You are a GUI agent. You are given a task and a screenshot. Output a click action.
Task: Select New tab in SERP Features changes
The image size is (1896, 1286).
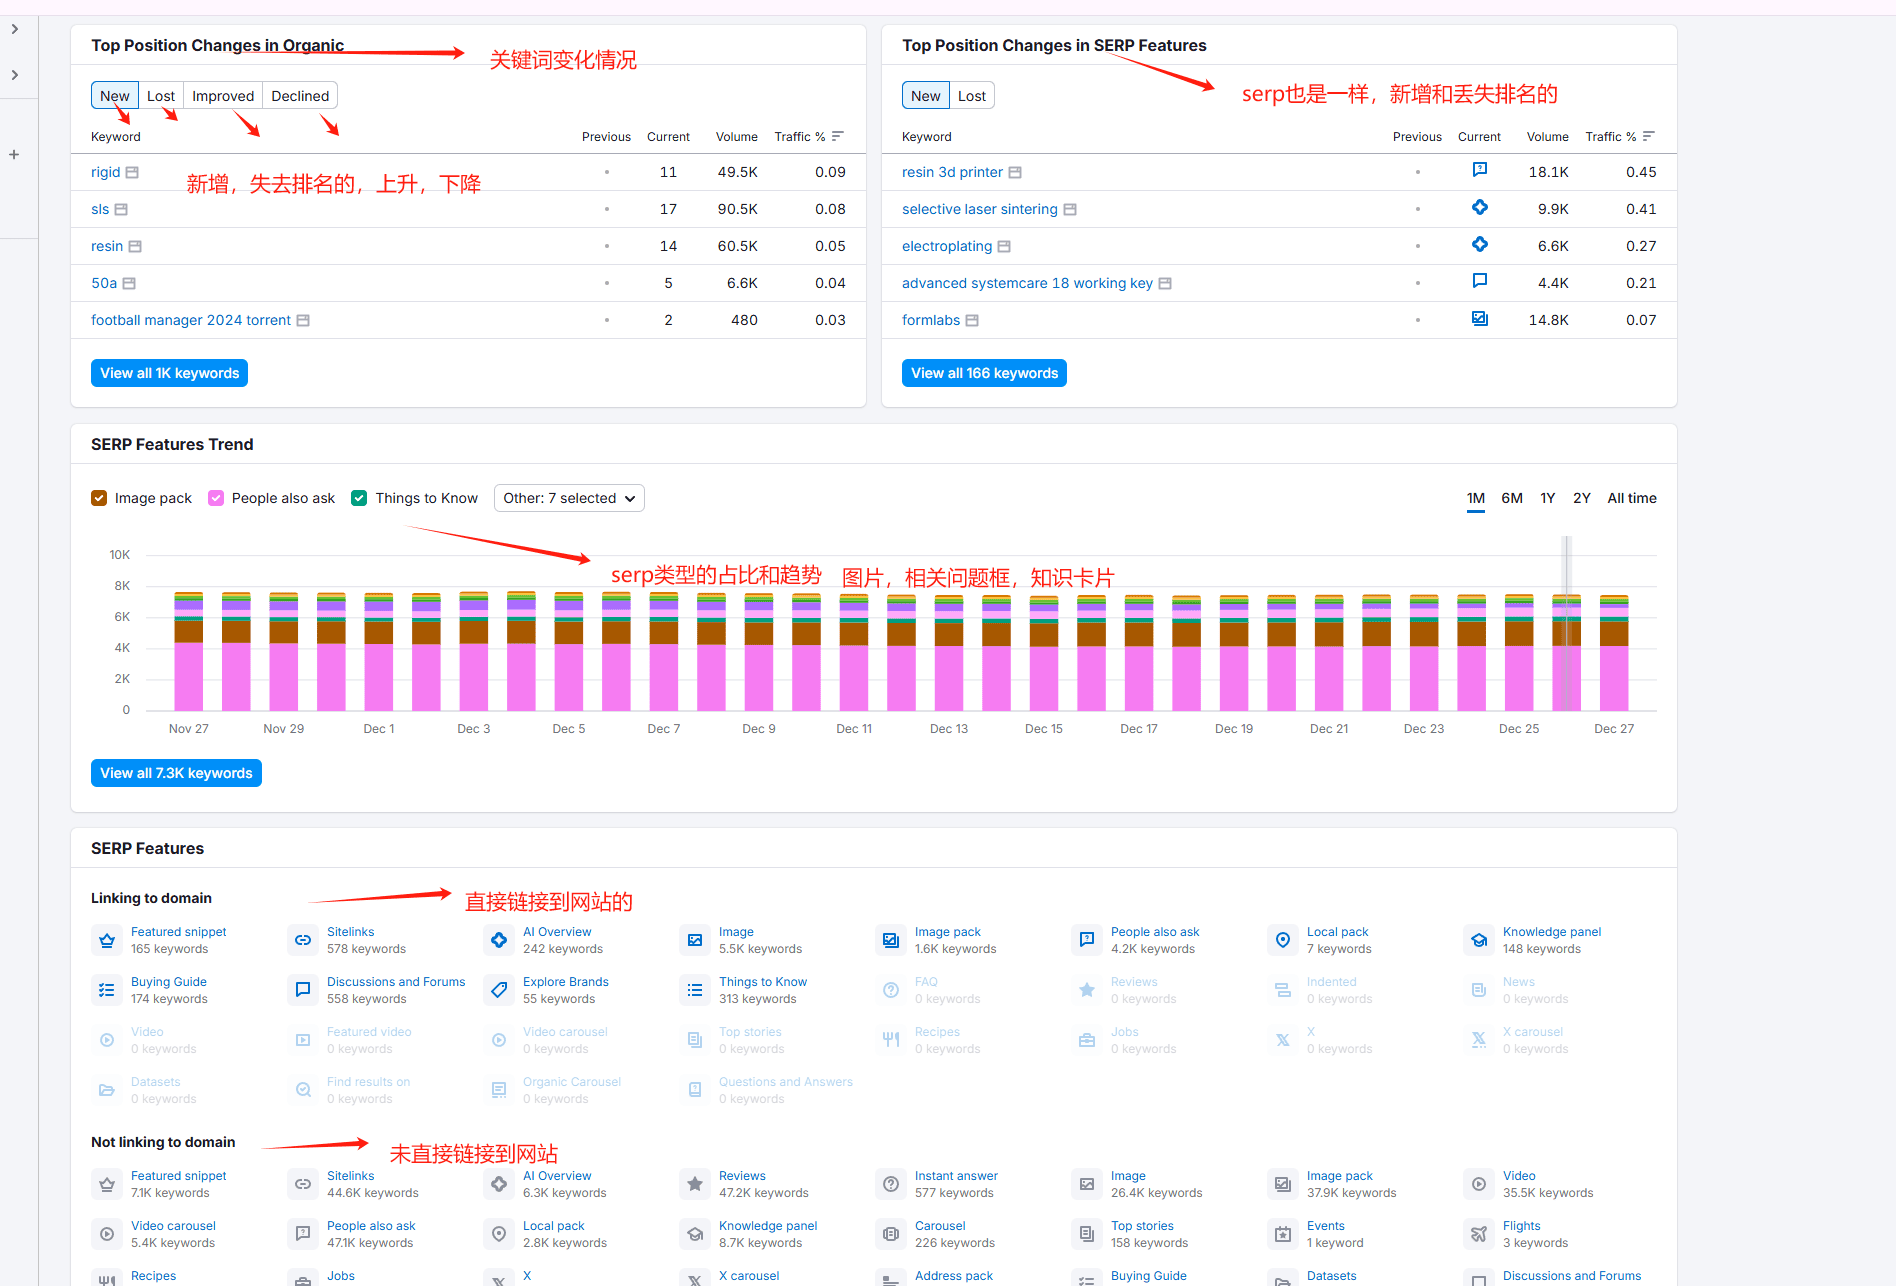coord(926,96)
